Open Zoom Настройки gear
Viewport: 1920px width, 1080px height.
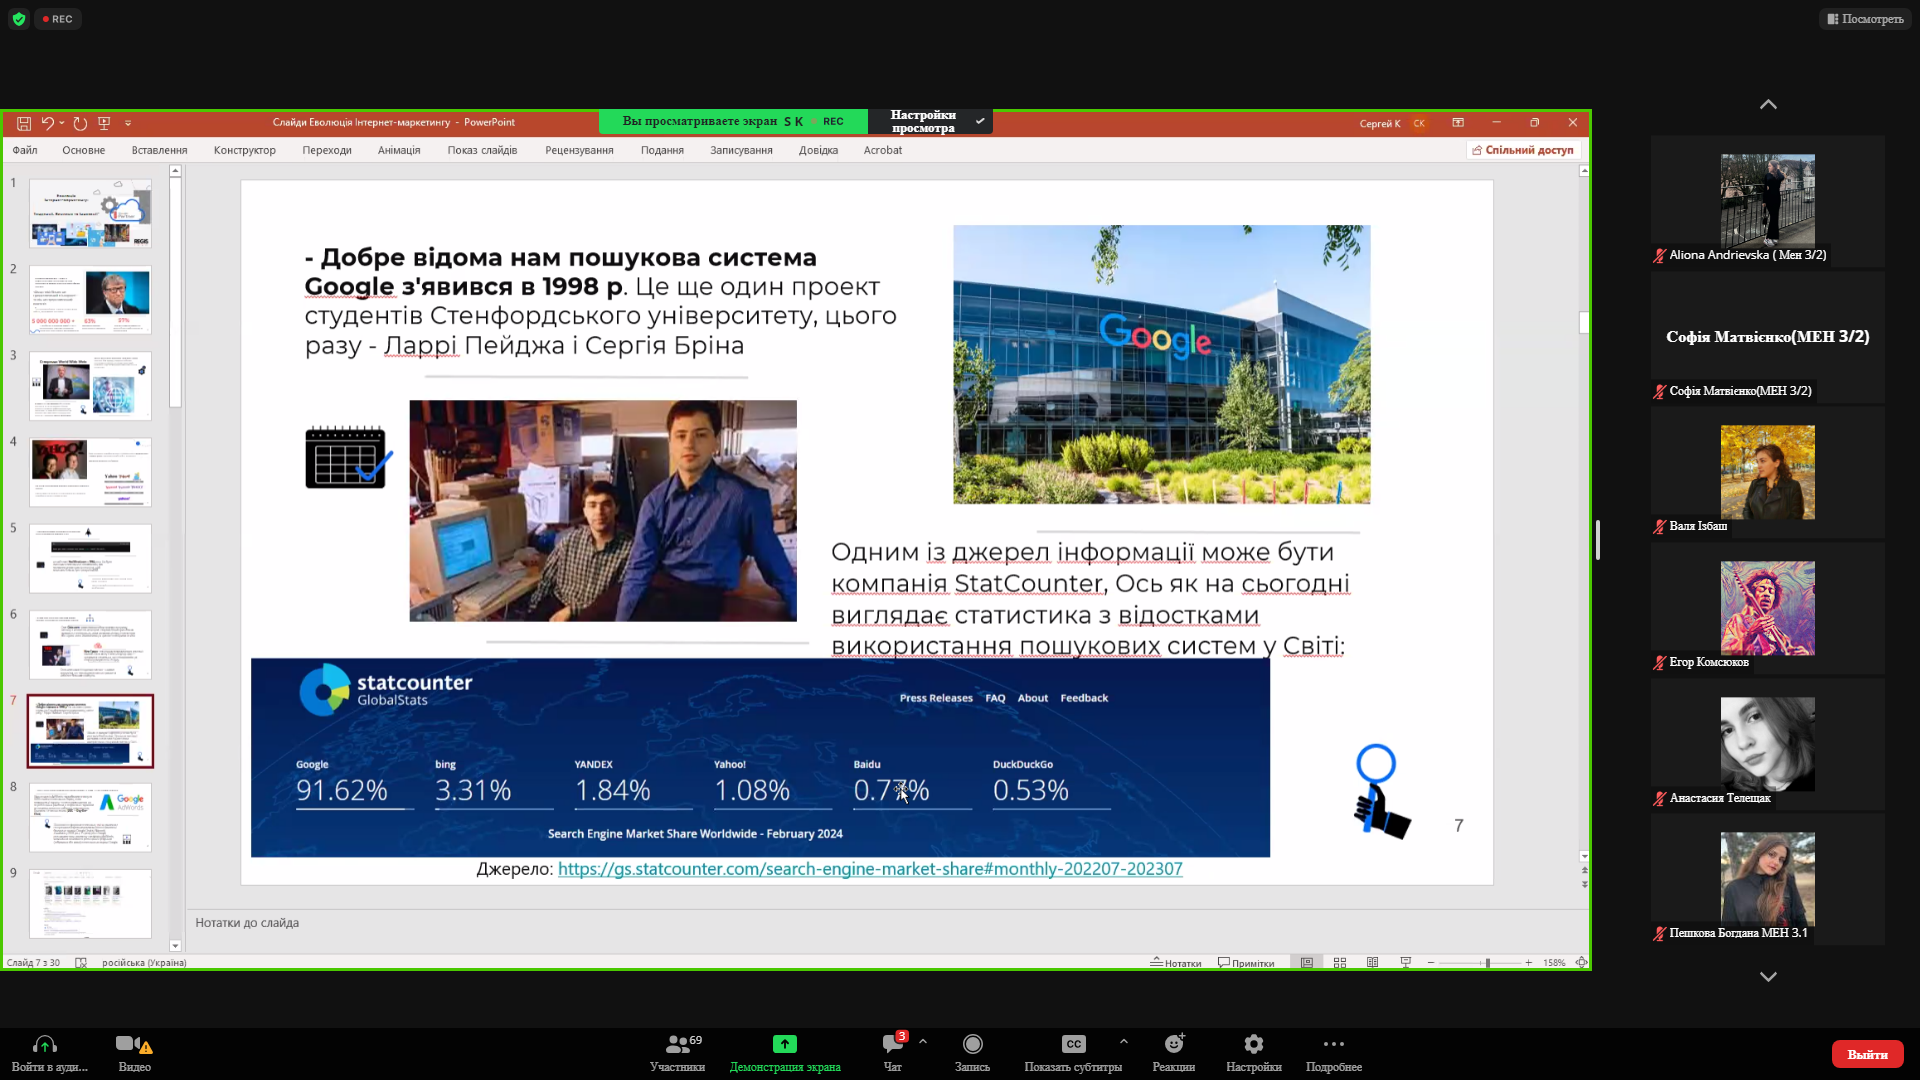(1254, 1053)
